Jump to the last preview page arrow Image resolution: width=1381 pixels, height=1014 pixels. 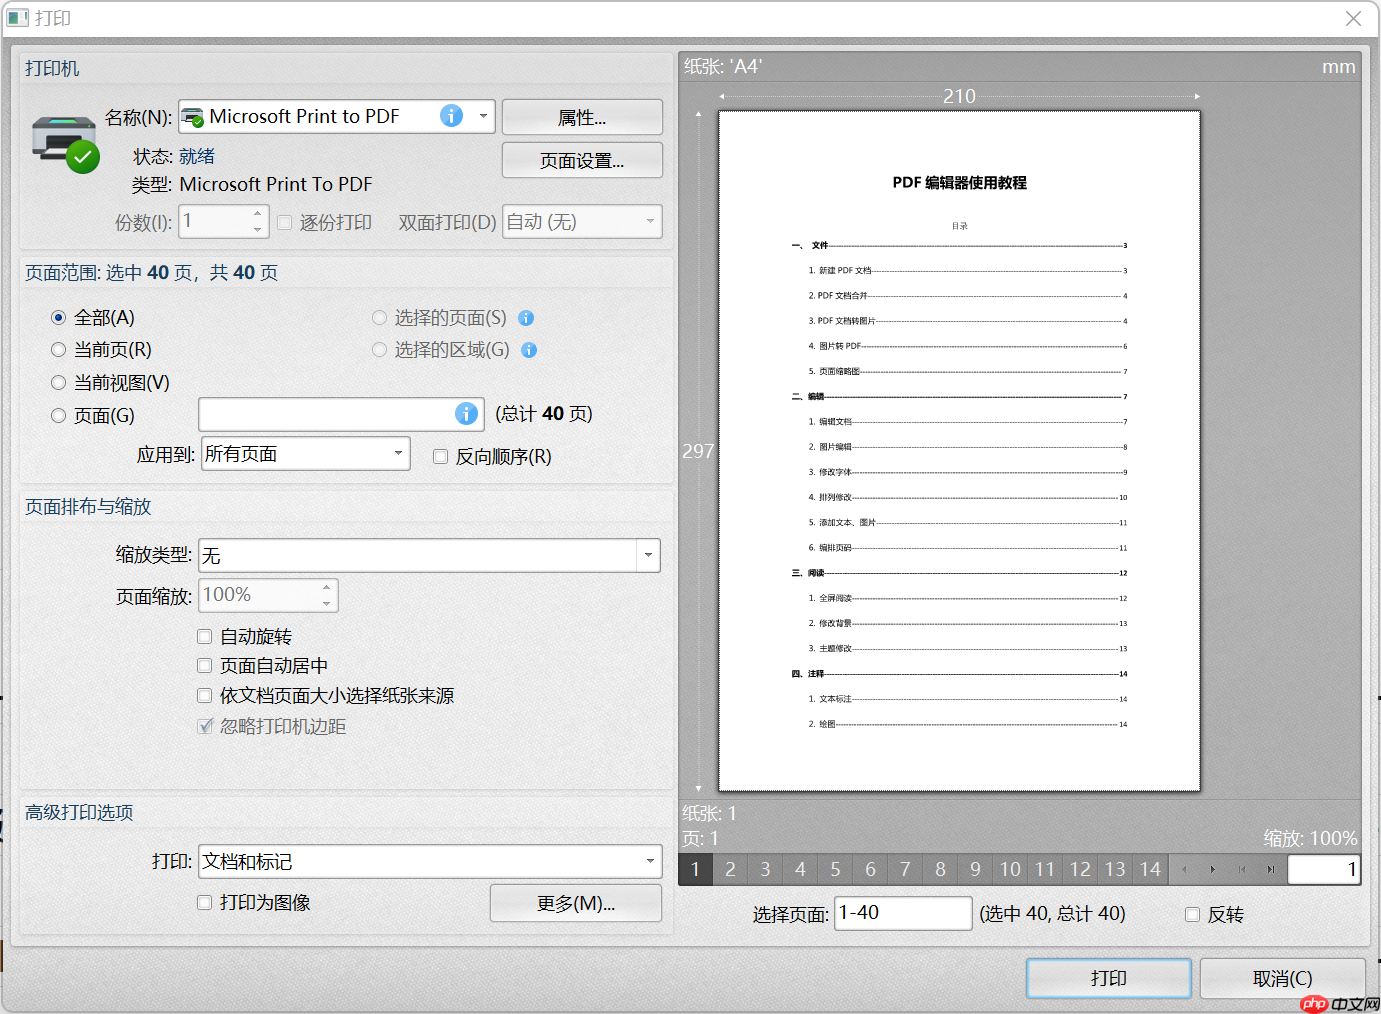(1271, 869)
